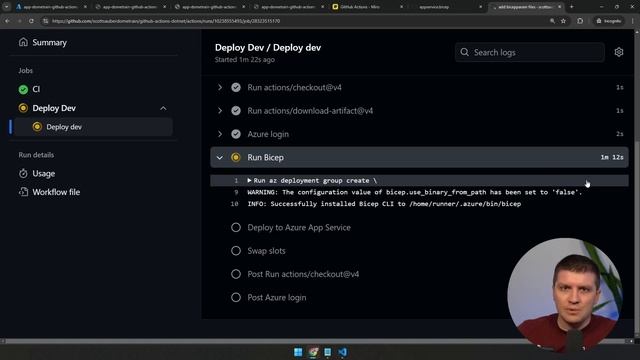Click the horizontal scrollbar at the bottom
This screenshot has height=360, width=640.
tap(316, 341)
